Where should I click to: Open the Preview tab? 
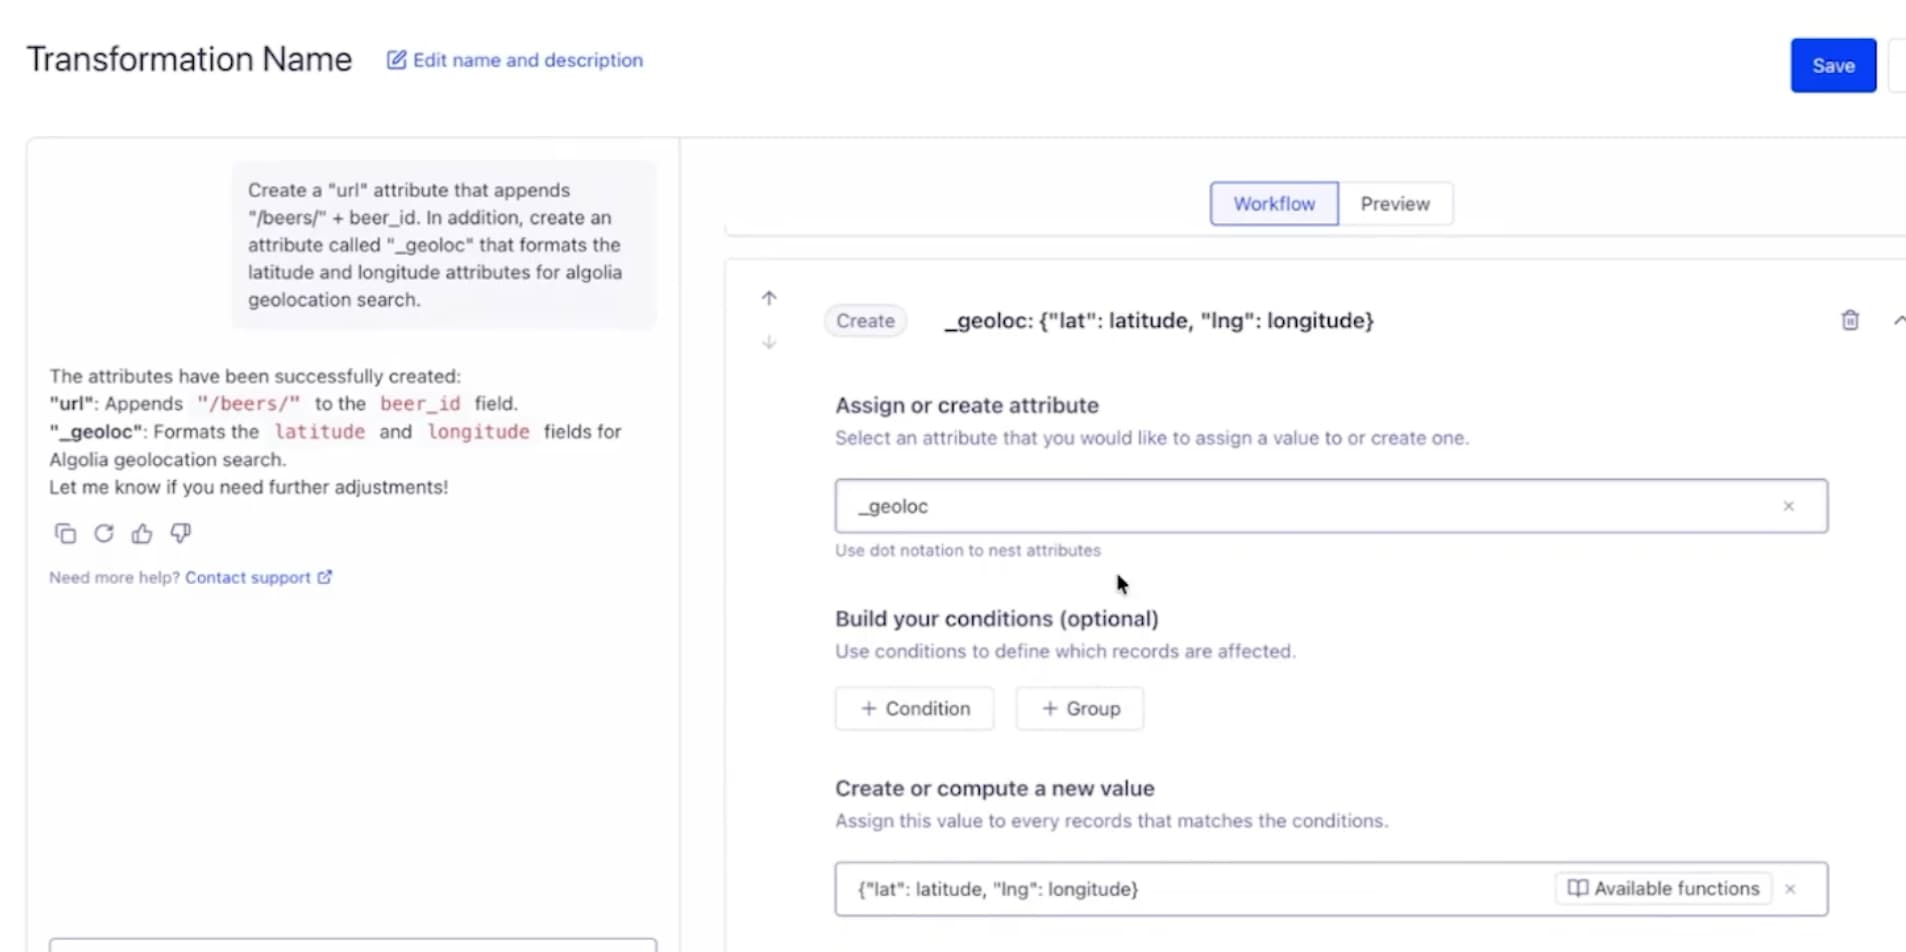[x=1395, y=204]
